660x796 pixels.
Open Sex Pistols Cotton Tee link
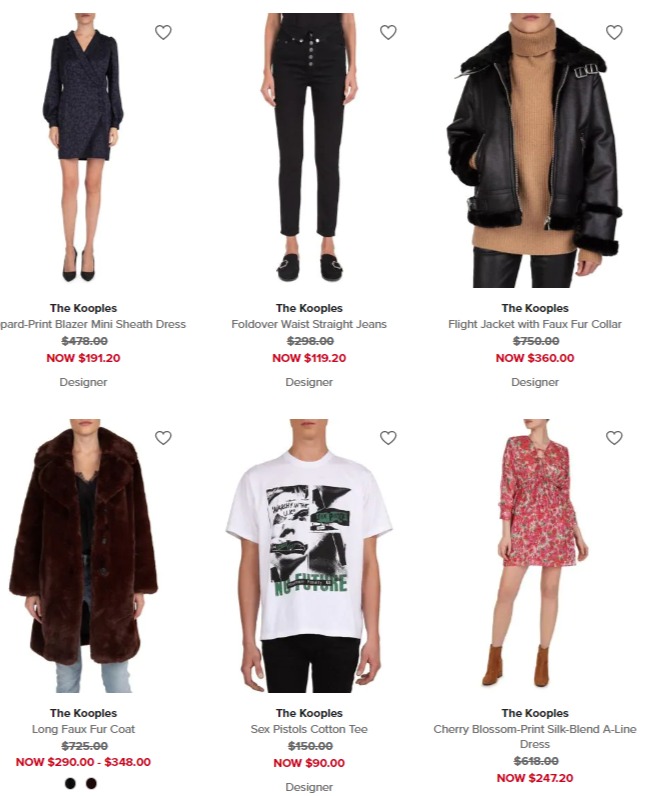point(309,729)
